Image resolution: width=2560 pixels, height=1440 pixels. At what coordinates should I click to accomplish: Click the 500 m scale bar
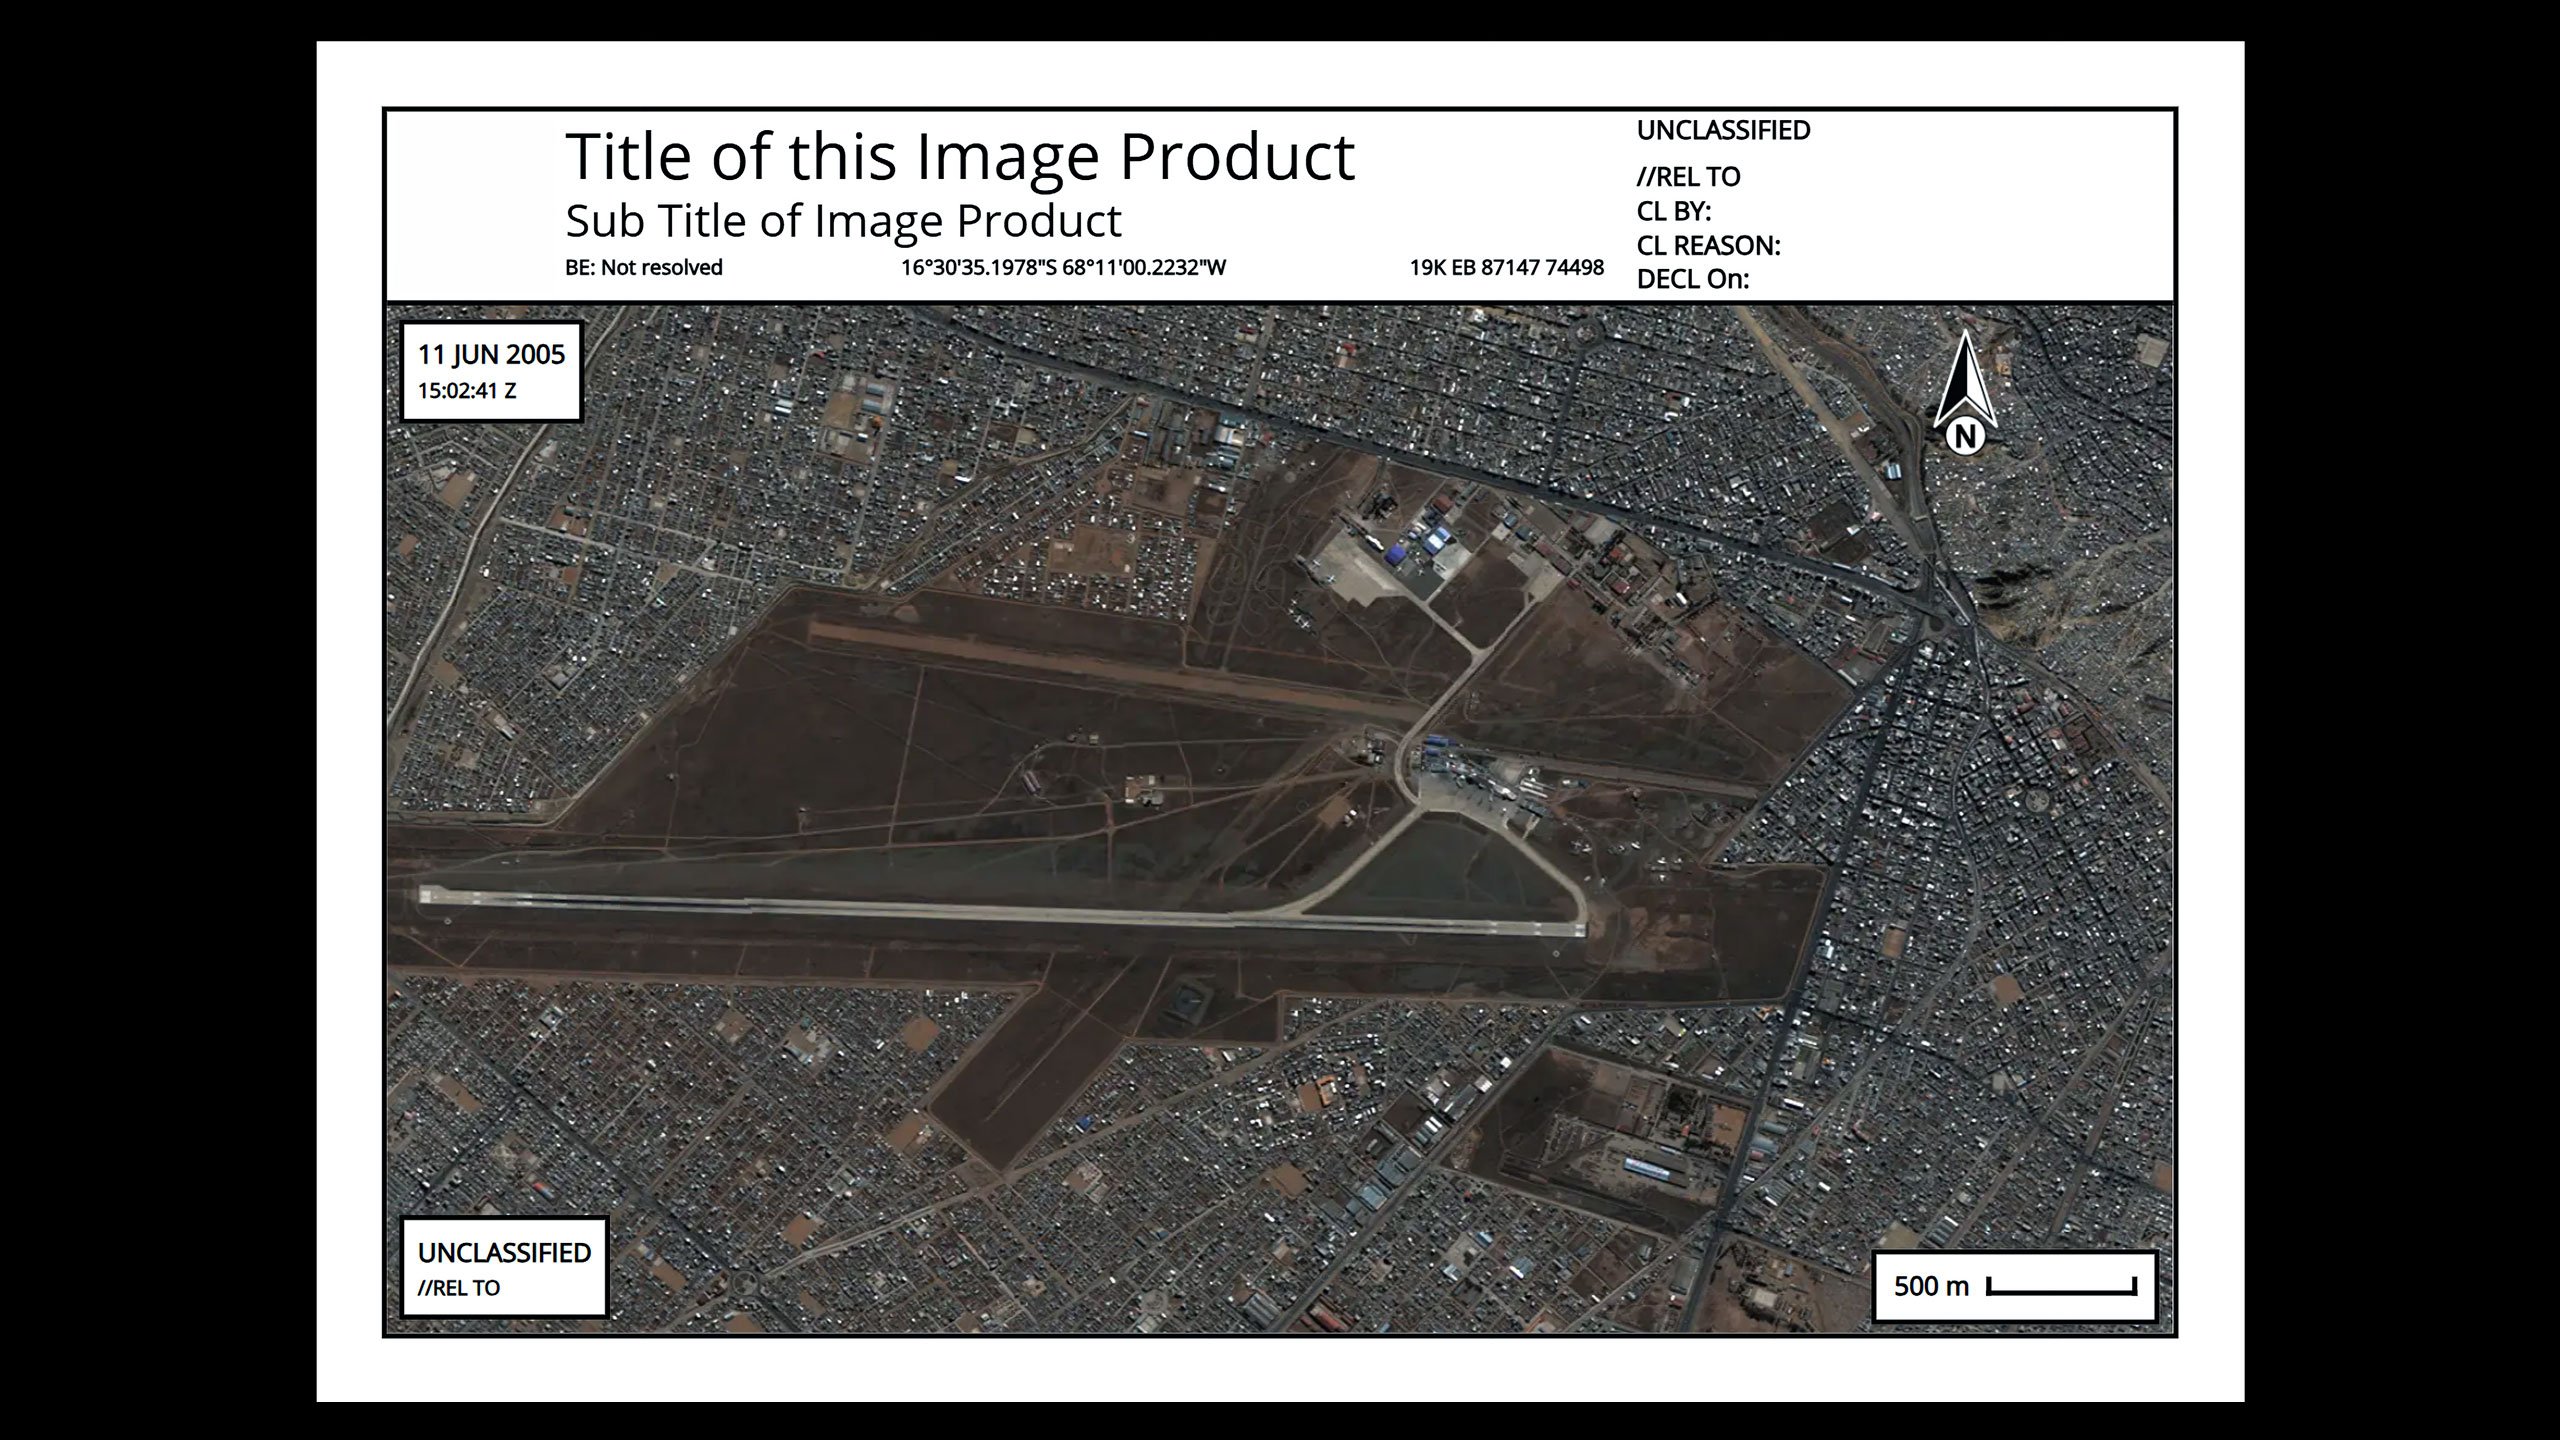coord(2061,1286)
